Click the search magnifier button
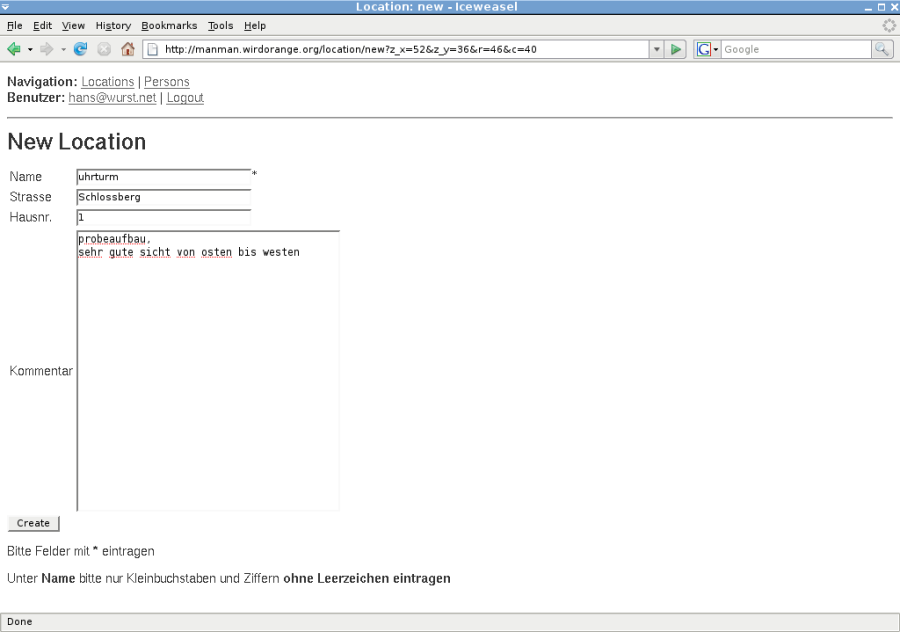900x632 pixels. 882,49
